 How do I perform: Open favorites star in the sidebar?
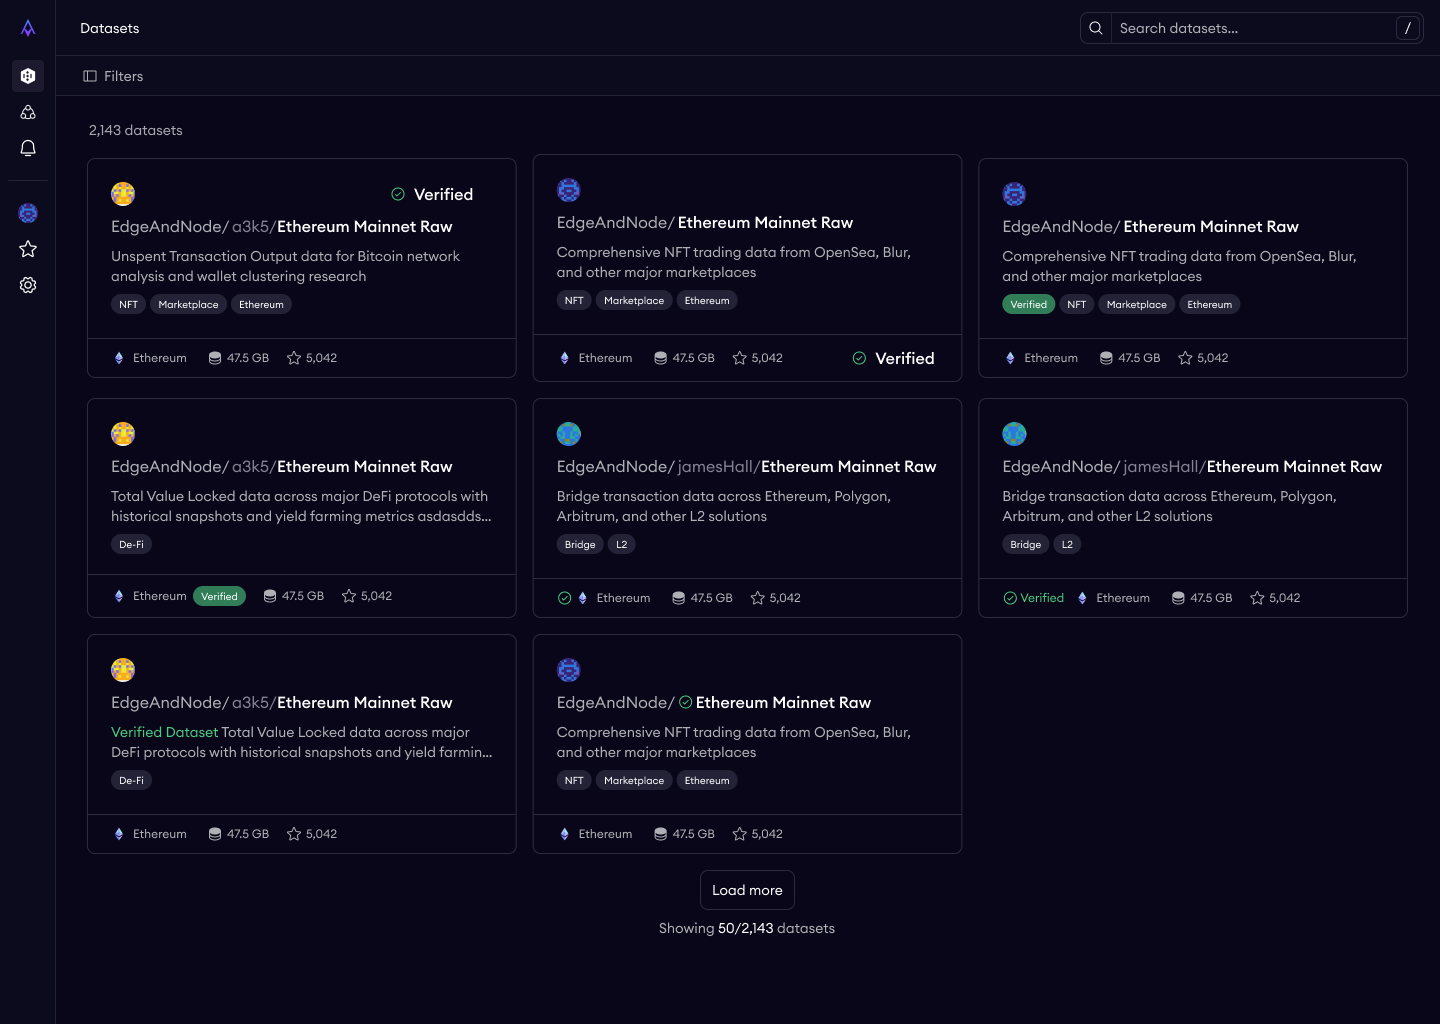[x=28, y=249]
